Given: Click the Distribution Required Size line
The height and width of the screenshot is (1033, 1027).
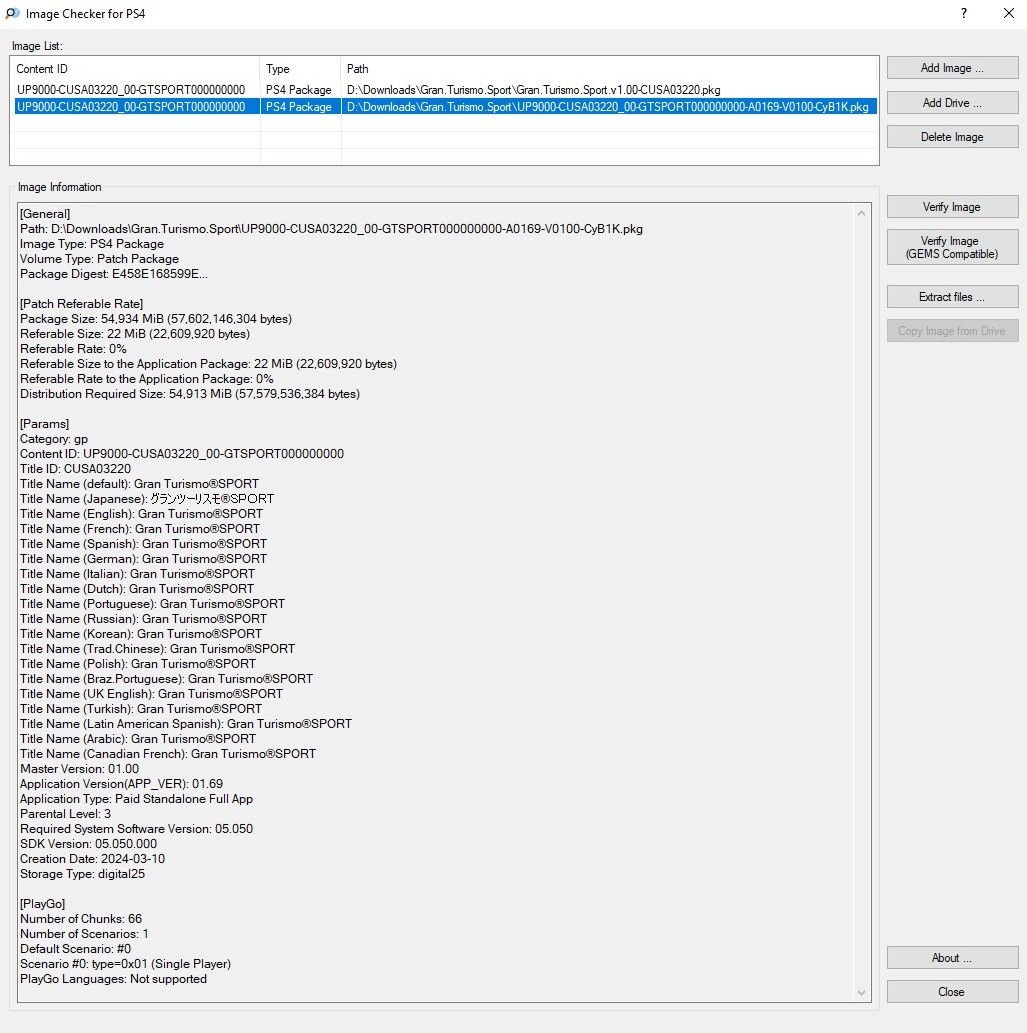Looking at the screenshot, I should coord(190,394).
